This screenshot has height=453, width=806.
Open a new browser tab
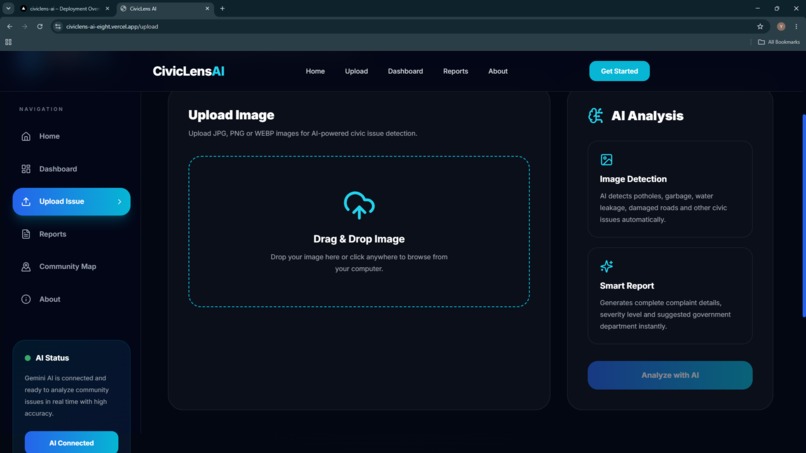click(x=222, y=8)
